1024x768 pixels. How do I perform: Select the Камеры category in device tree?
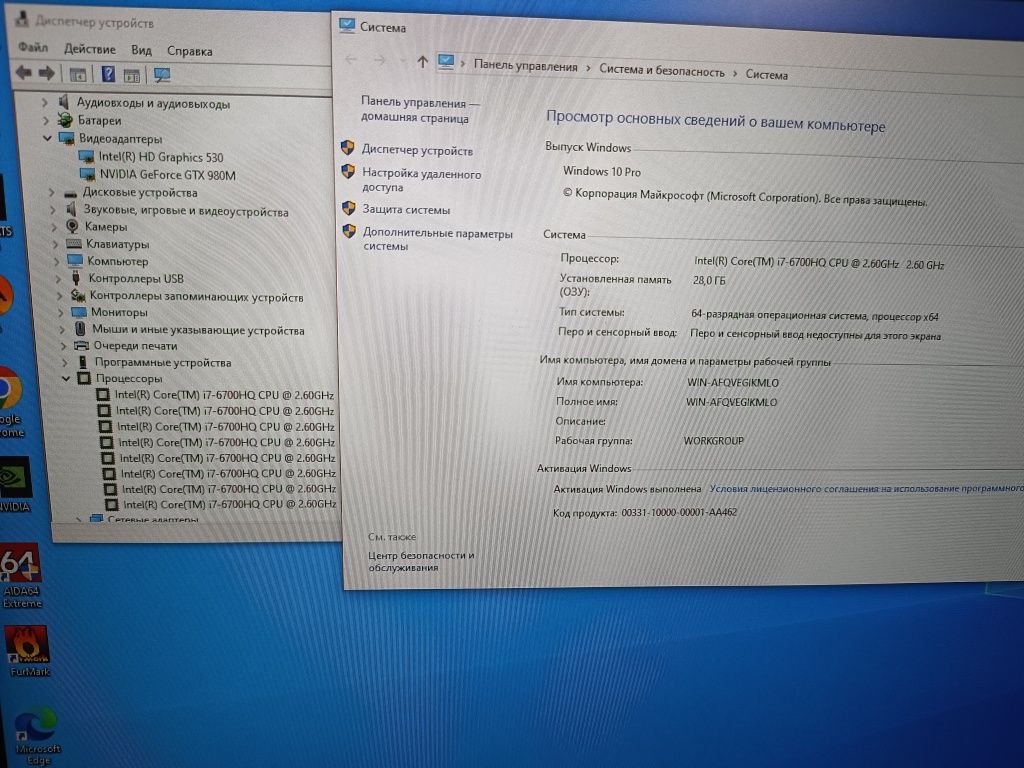pos(106,227)
